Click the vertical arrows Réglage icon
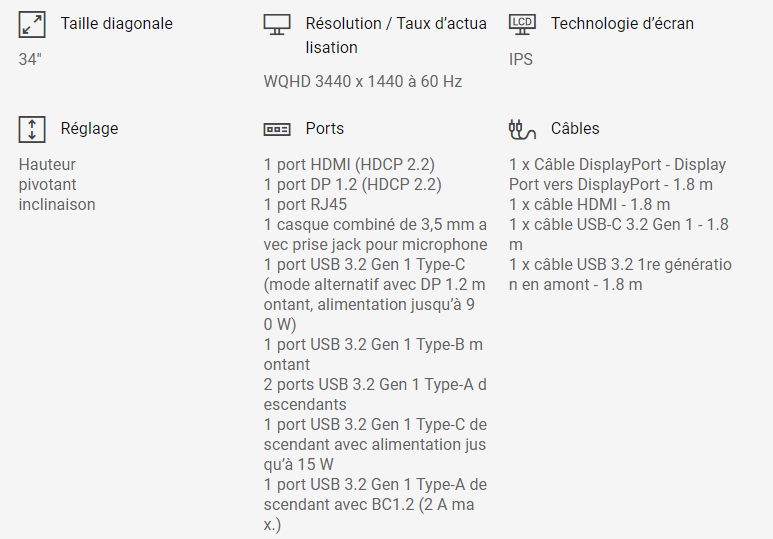 32,129
